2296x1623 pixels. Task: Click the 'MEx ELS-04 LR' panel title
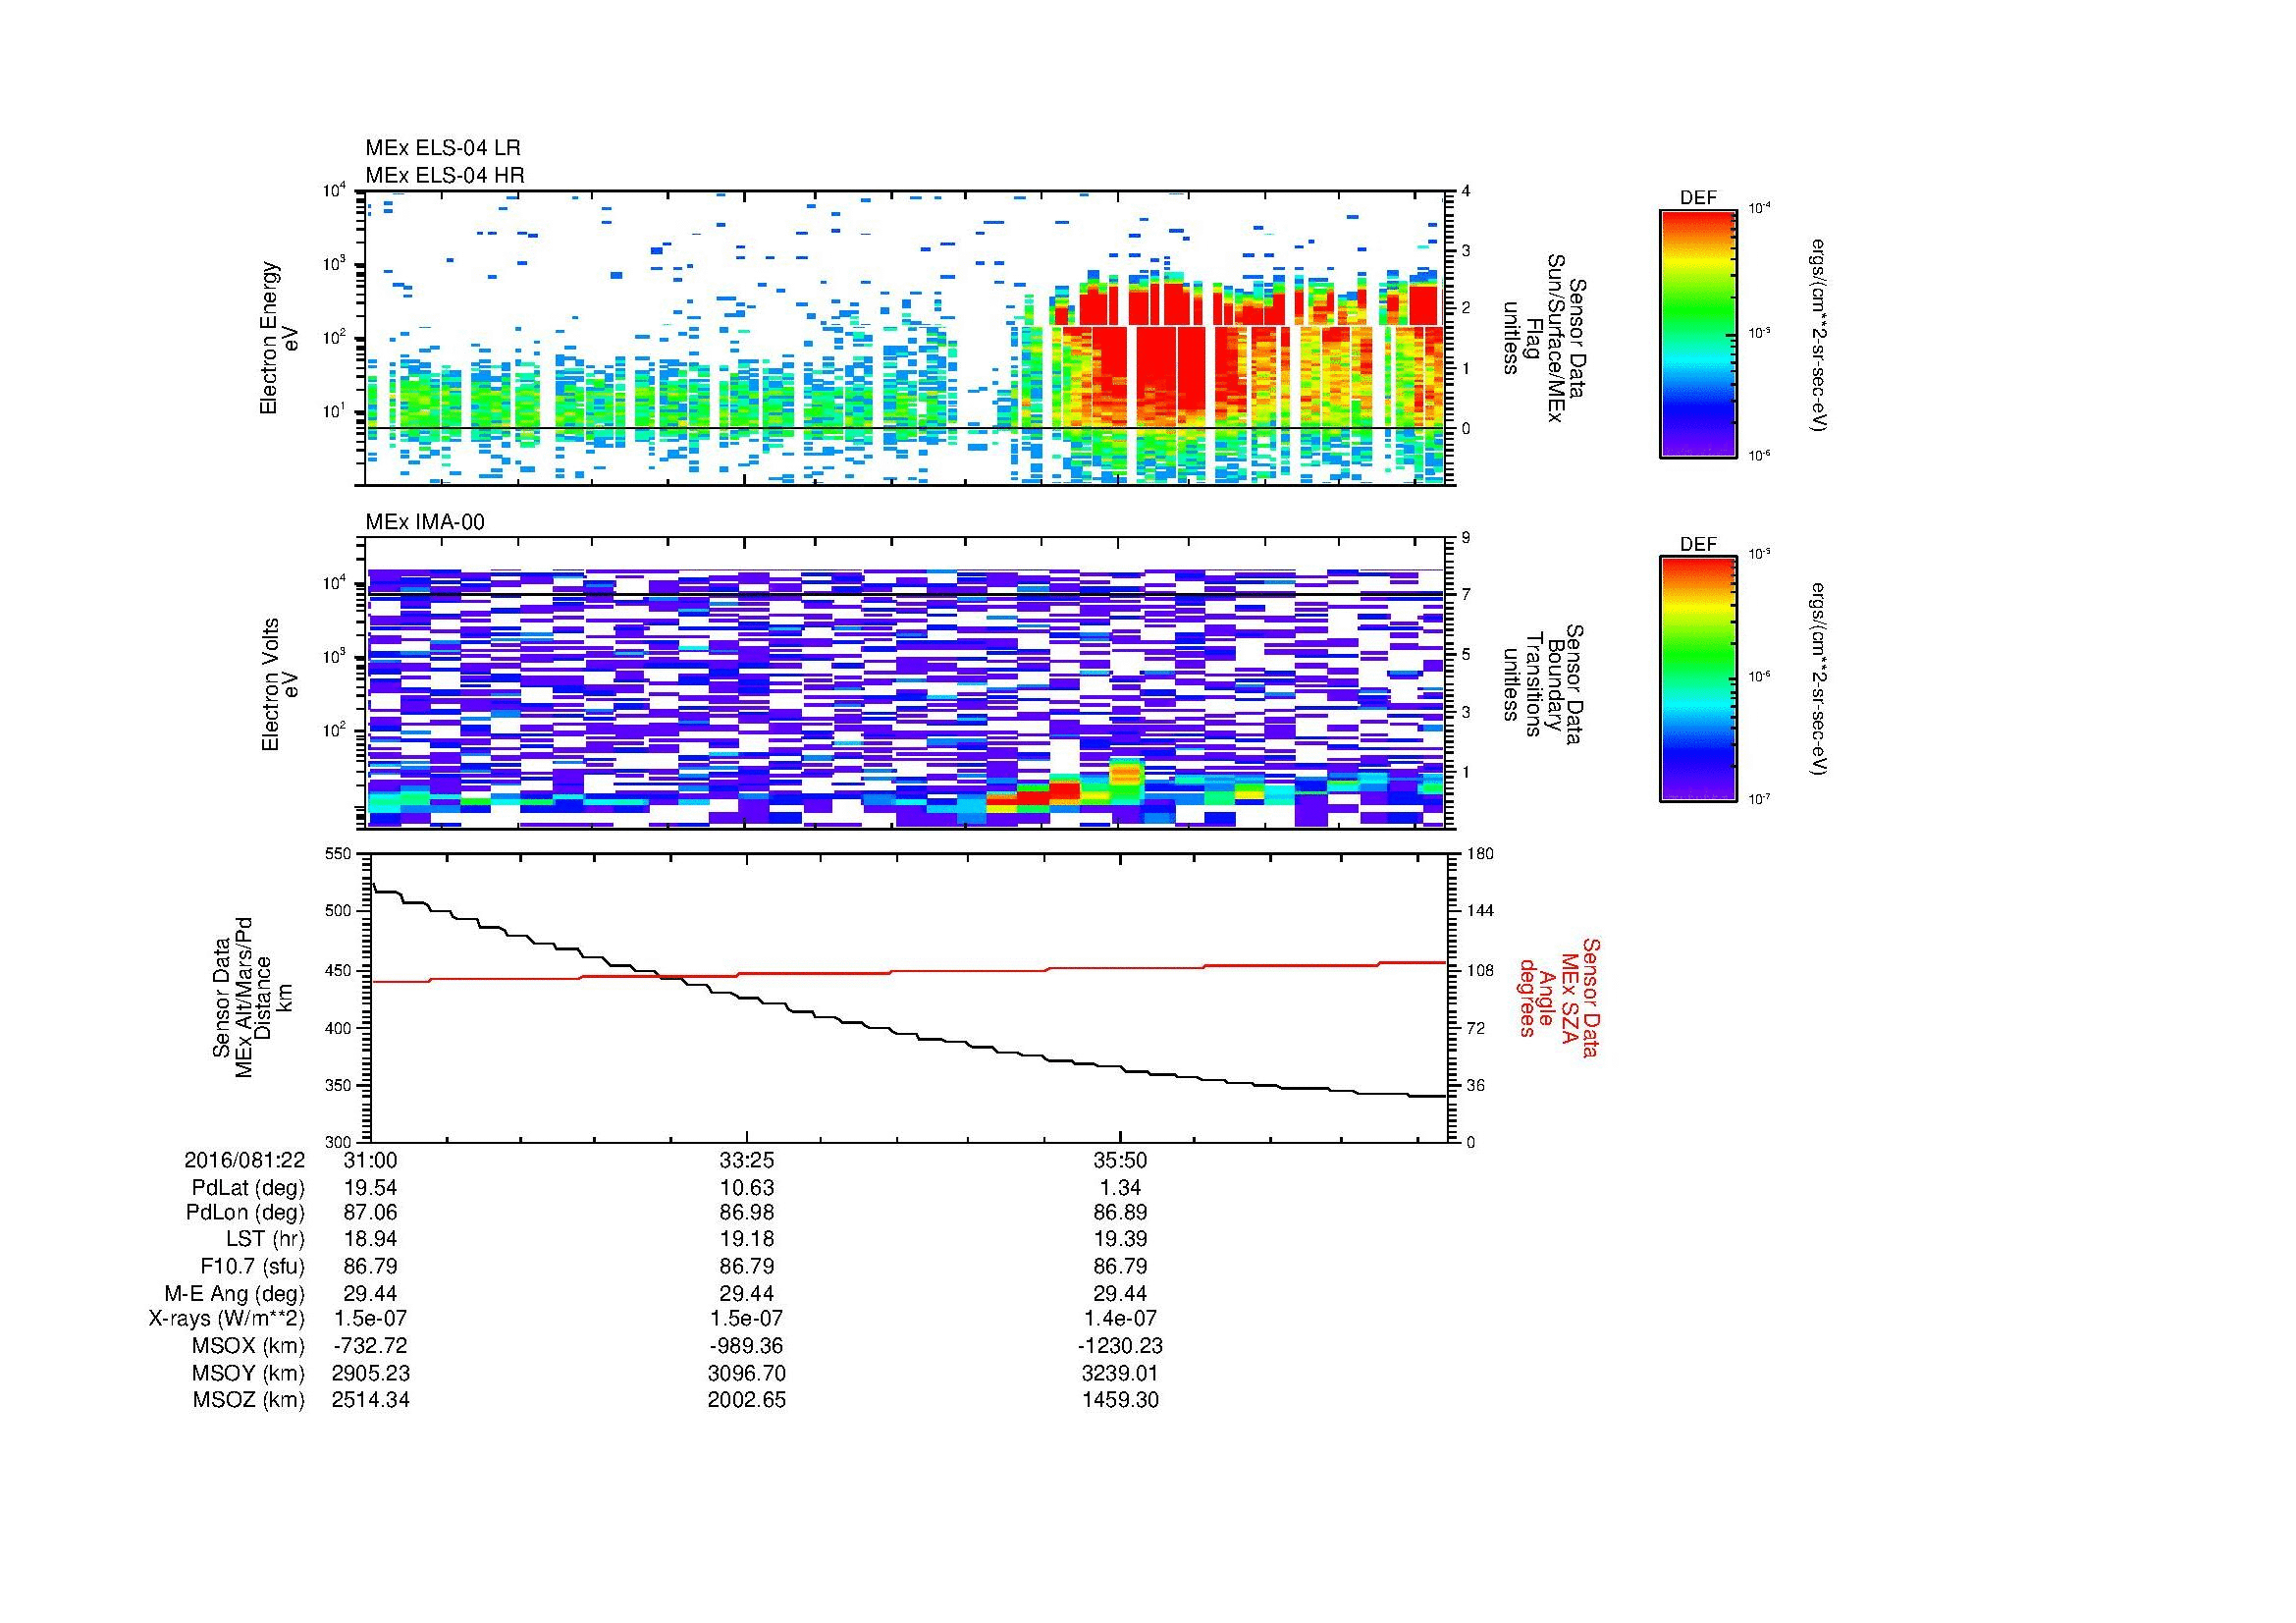(443, 148)
